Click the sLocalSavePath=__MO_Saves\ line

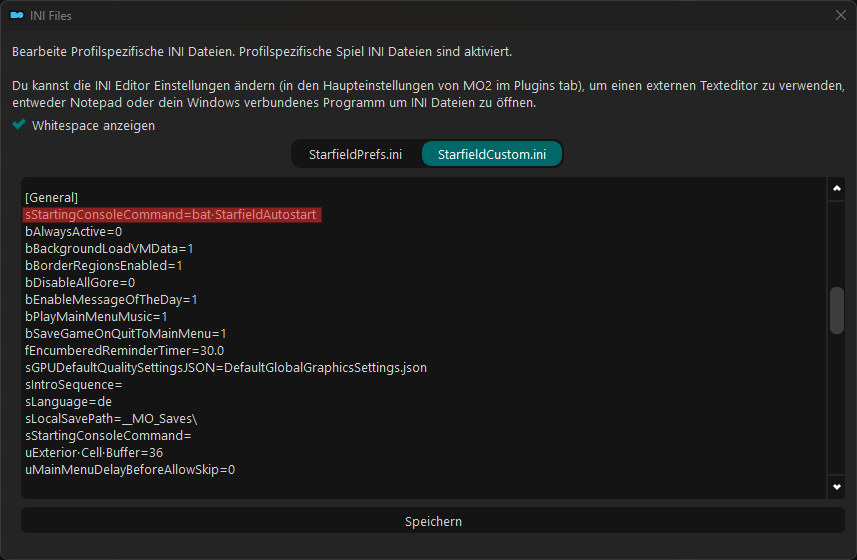click(111, 418)
